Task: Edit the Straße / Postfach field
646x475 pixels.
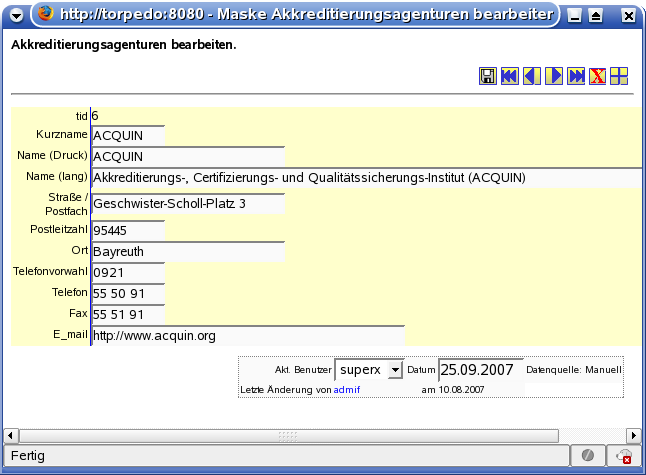Action: 188,204
